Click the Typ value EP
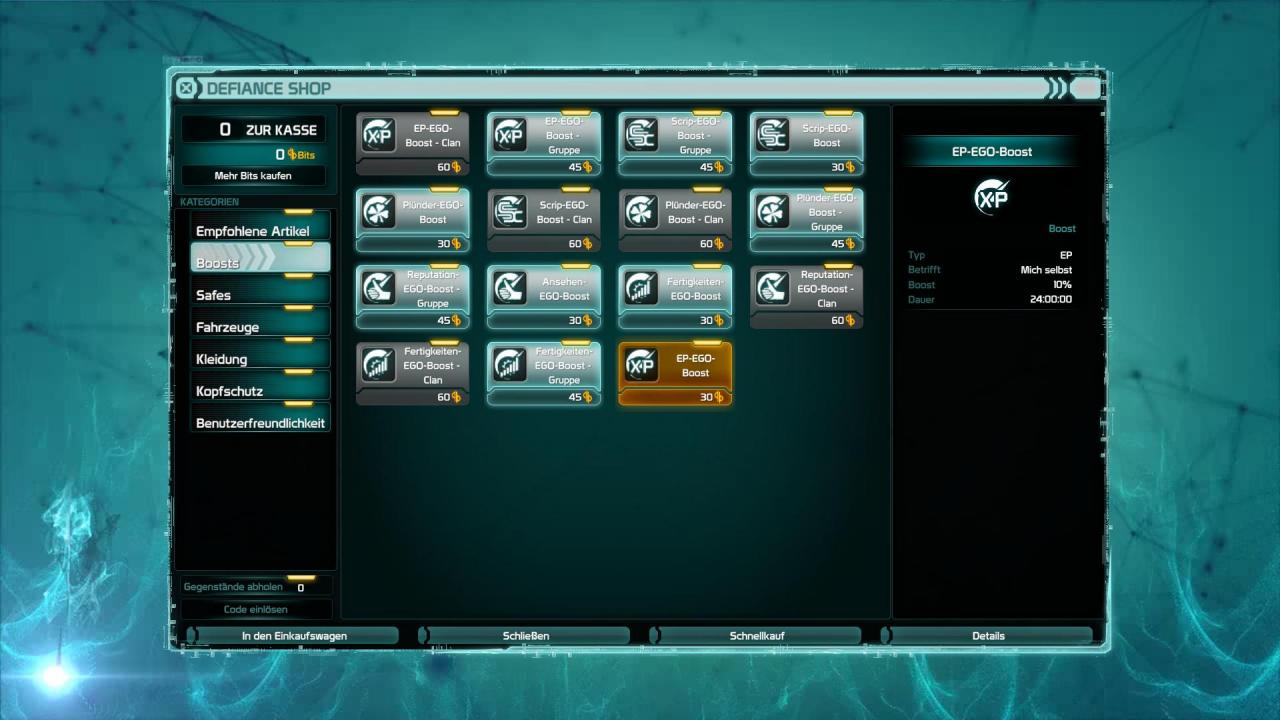The height and width of the screenshot is (720, 1280). [x=1066, y=255]
